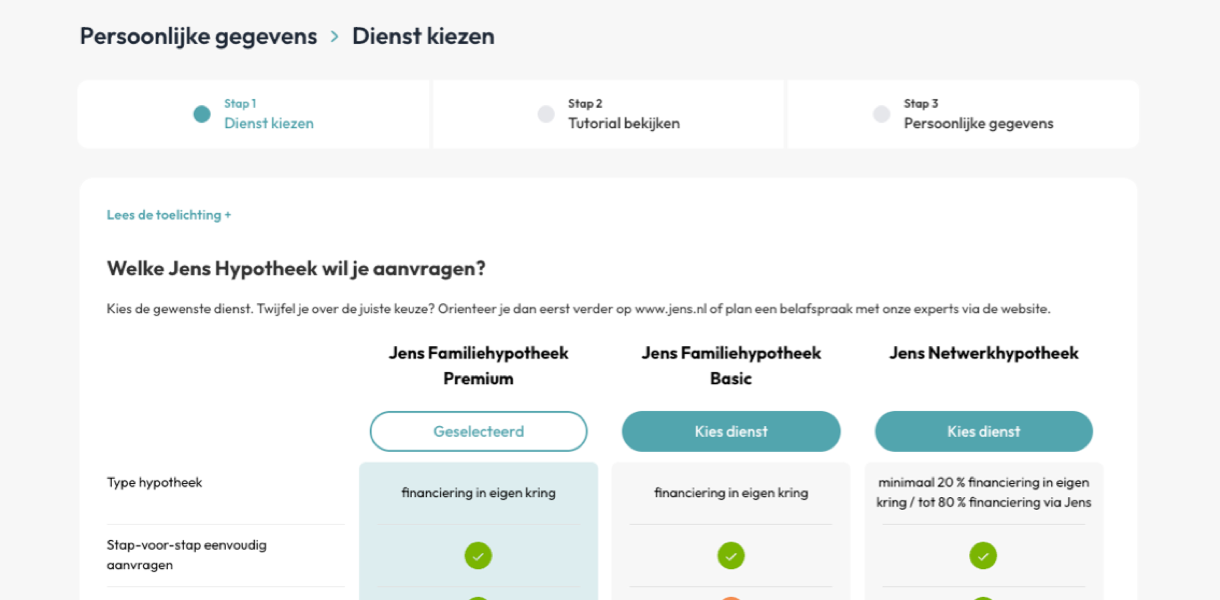Screen dimensions: 1220x600
Task: Select Dienst kiezen in the breadcrumb
Action: click(422, 35)
